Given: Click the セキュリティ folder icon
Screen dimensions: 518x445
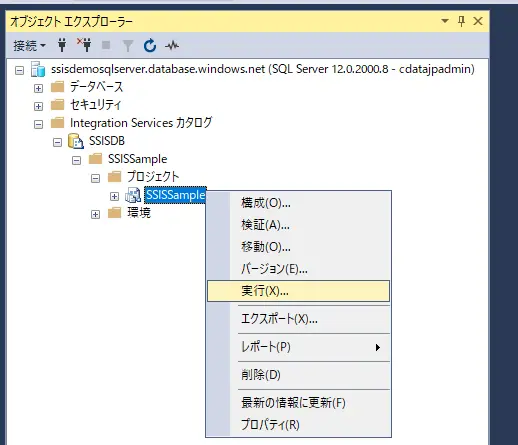Looking at the screenshot, I should point(57,105).
